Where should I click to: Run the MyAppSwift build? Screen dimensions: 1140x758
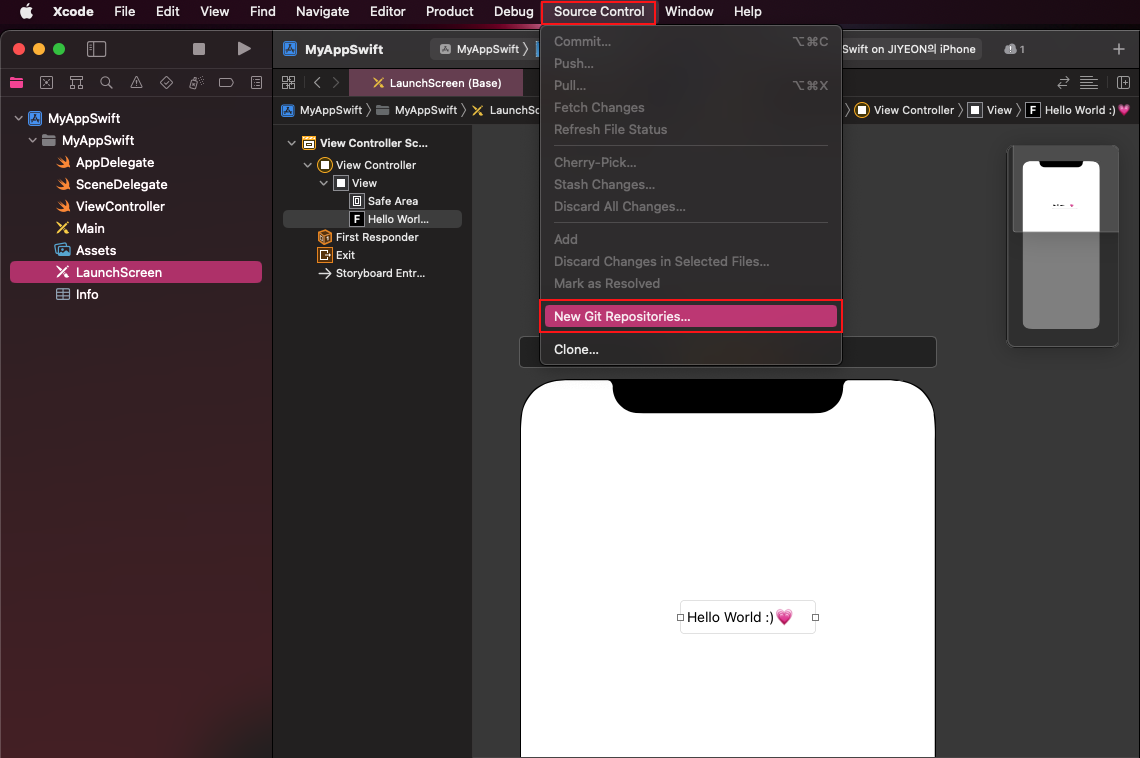(x=244, y=49)
